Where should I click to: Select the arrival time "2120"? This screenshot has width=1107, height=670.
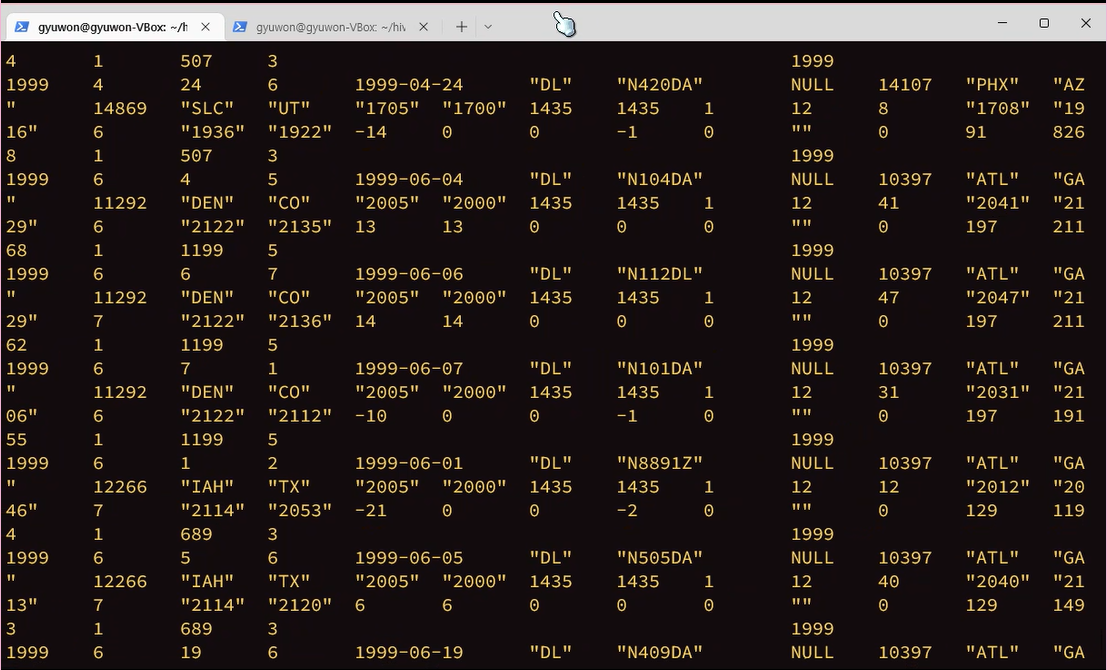click(x=299, y=605)
